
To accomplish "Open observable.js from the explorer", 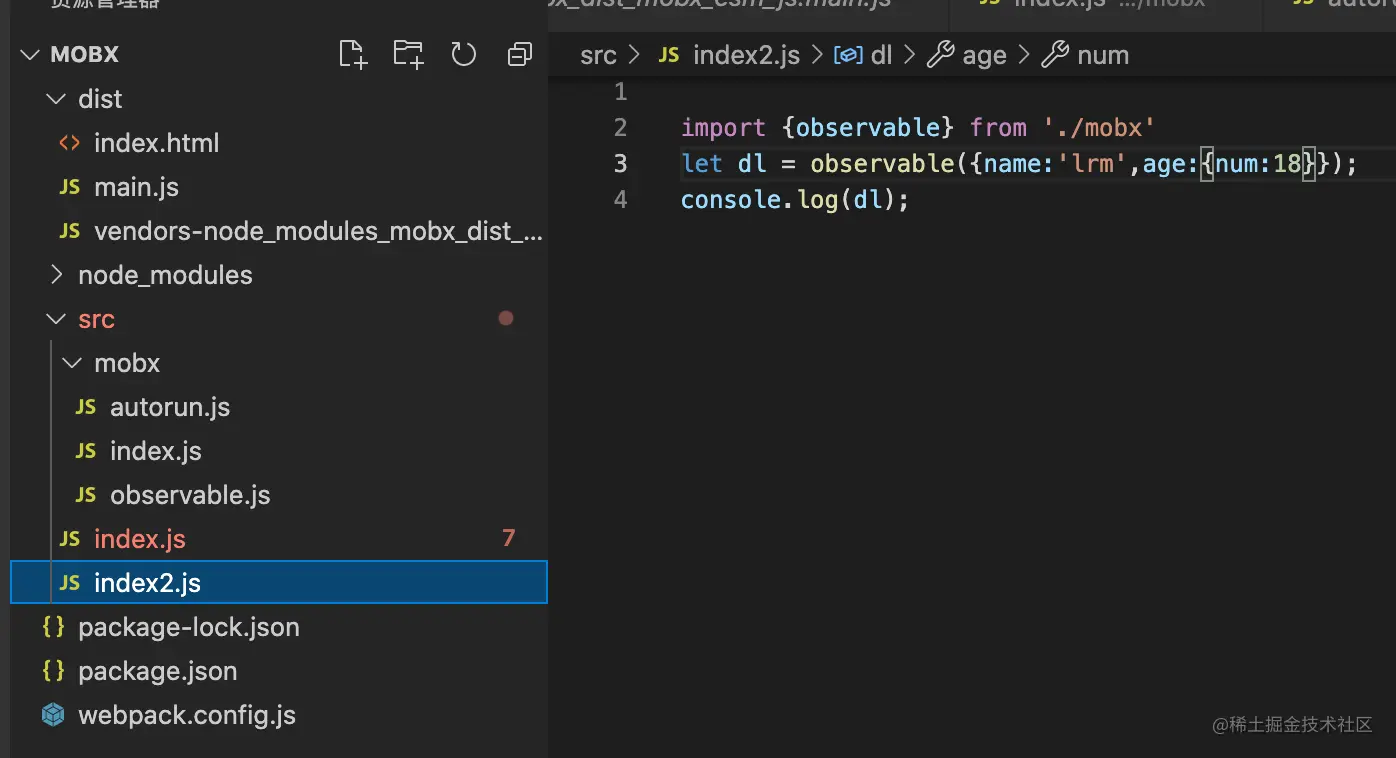I will 189,495.
